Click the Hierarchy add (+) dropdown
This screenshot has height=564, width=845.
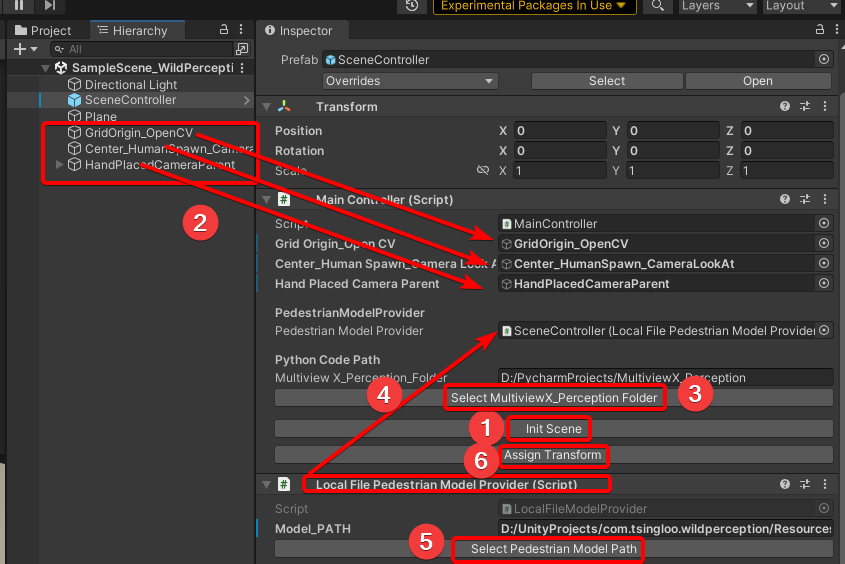tap(25, 49)
